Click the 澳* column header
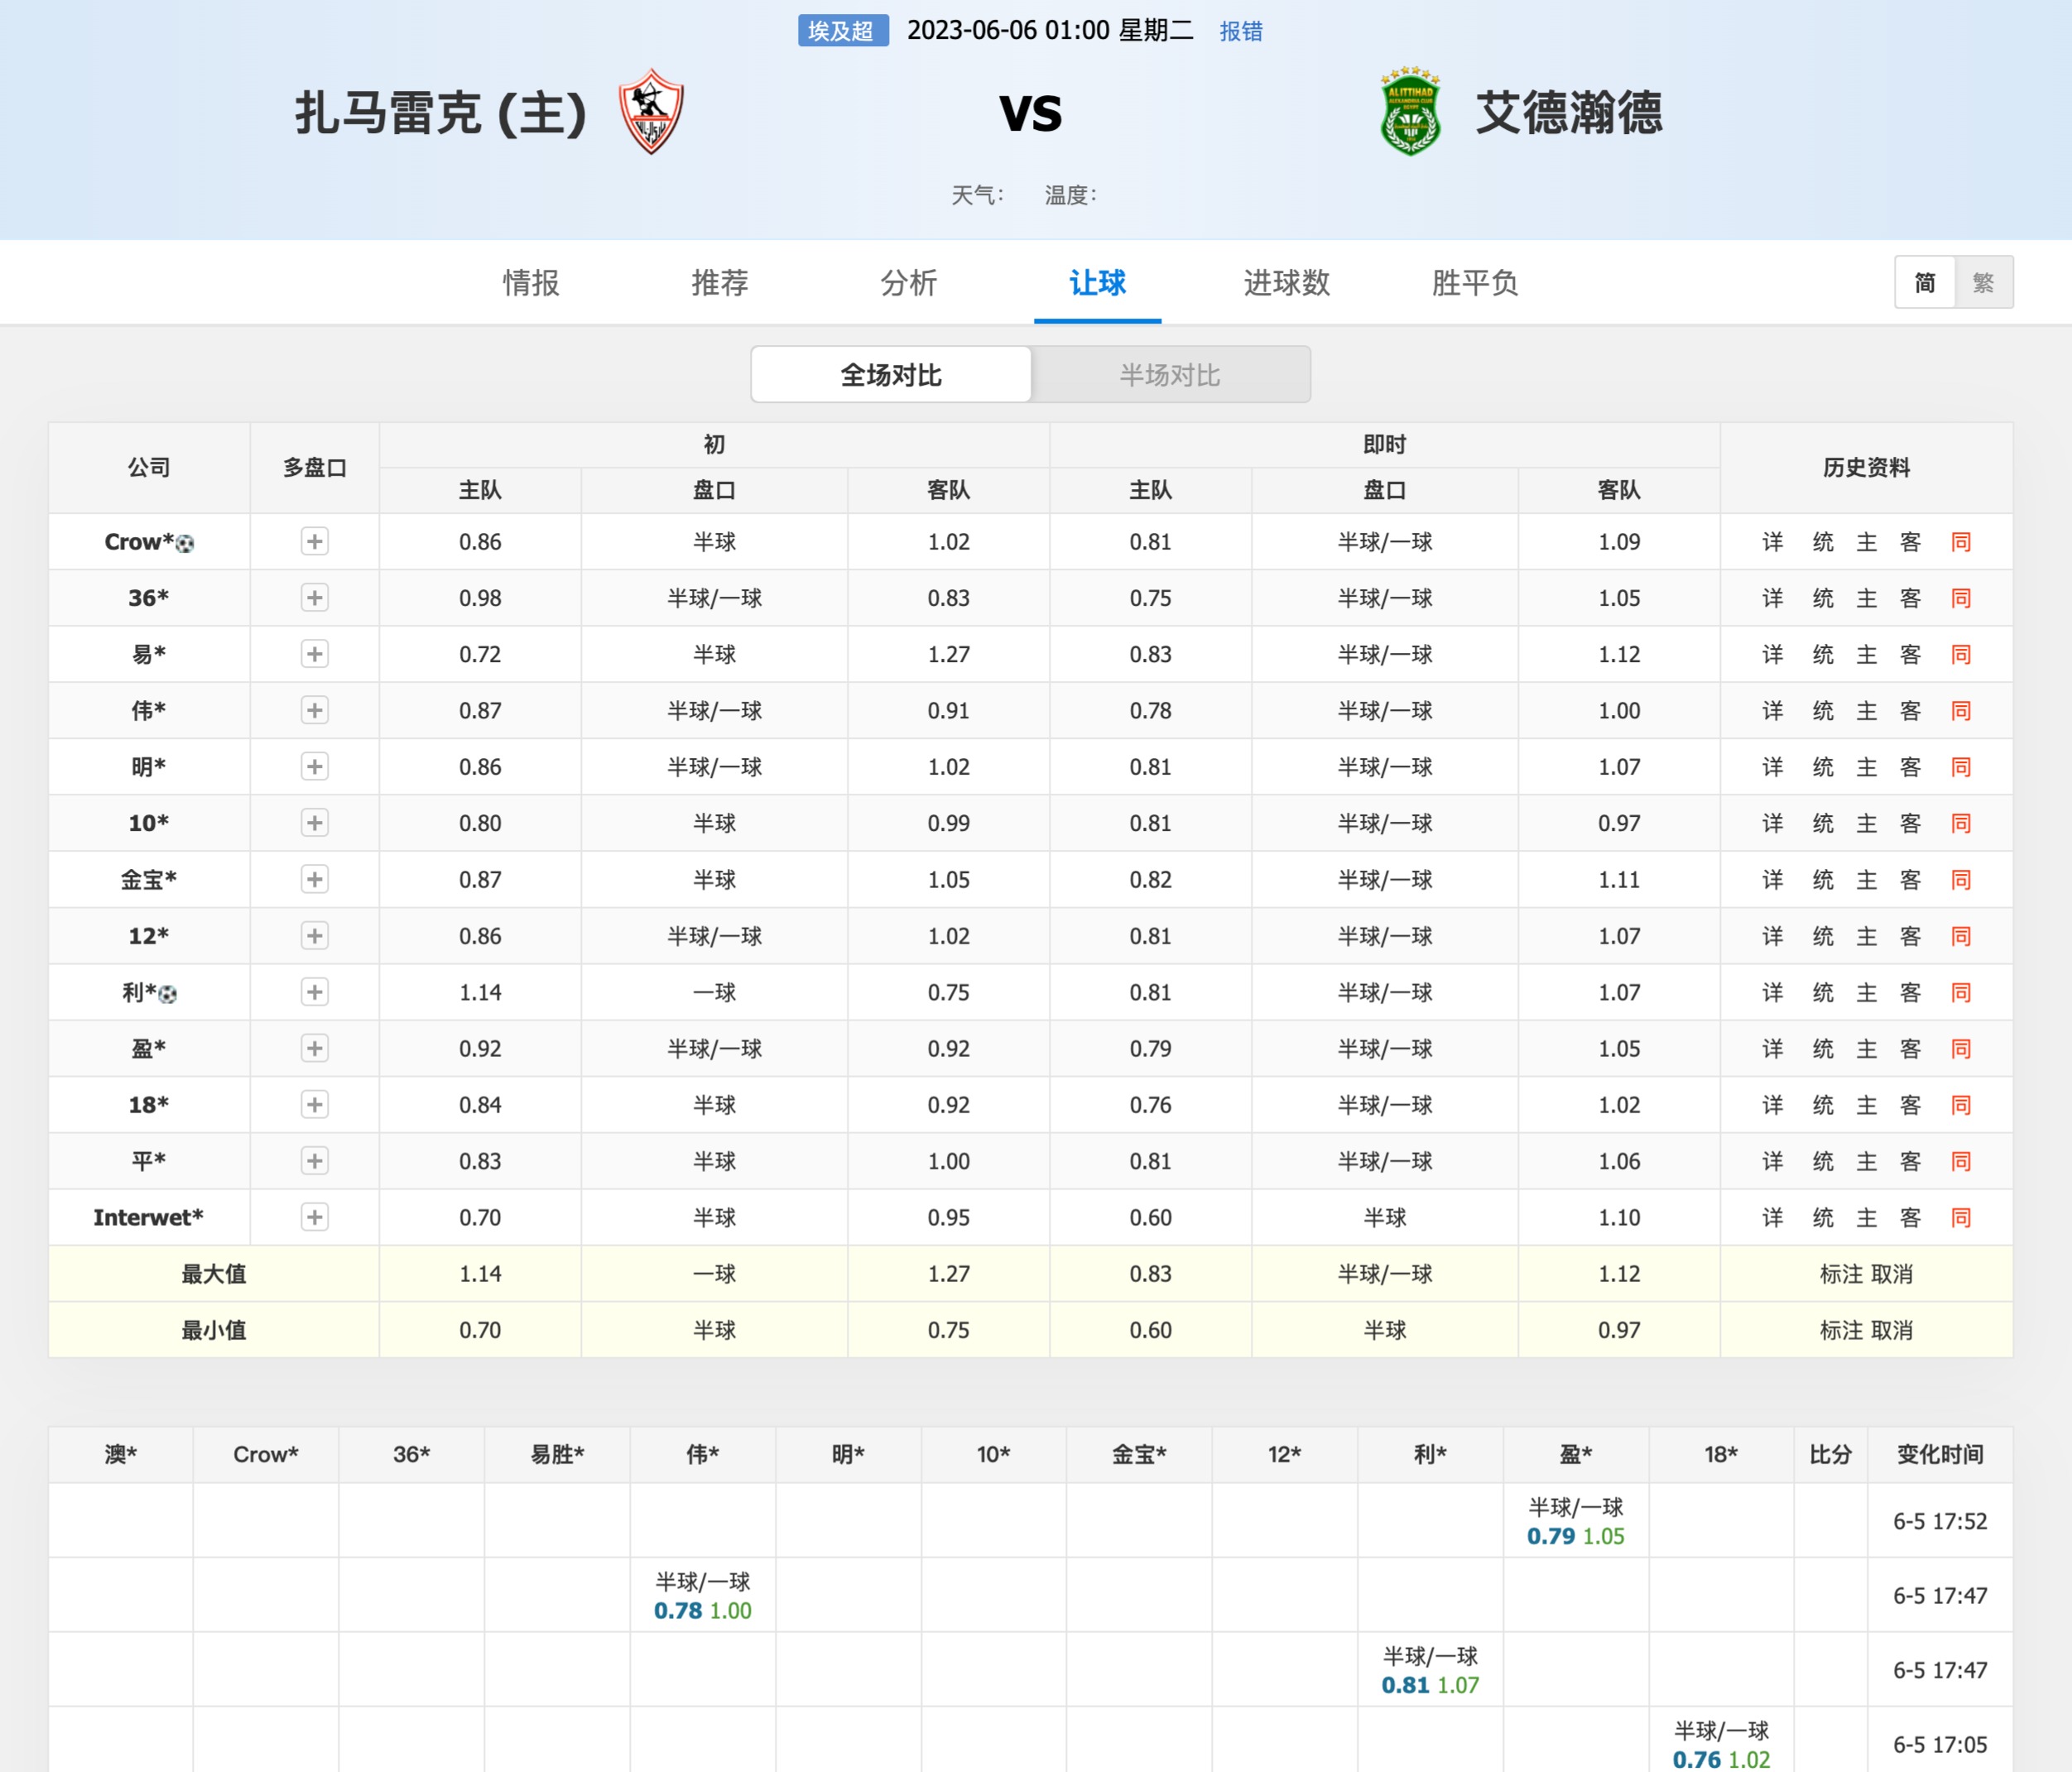 coord(121,1455)
